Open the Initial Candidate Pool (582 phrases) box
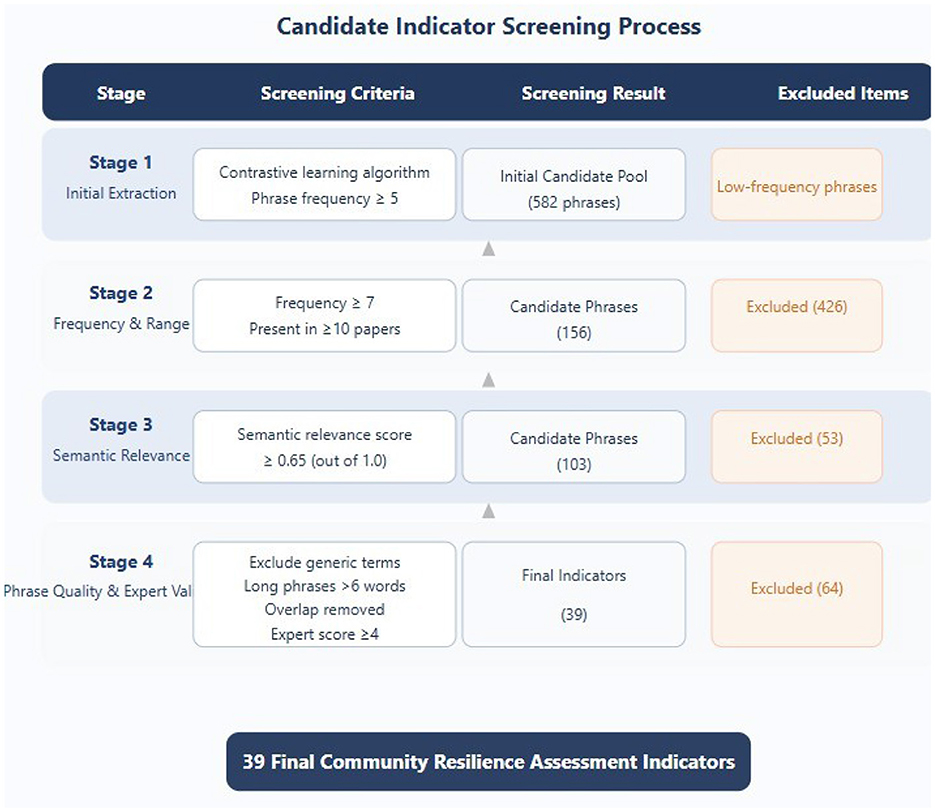This screenshot has width=935, height=812. tap(573, 185)
